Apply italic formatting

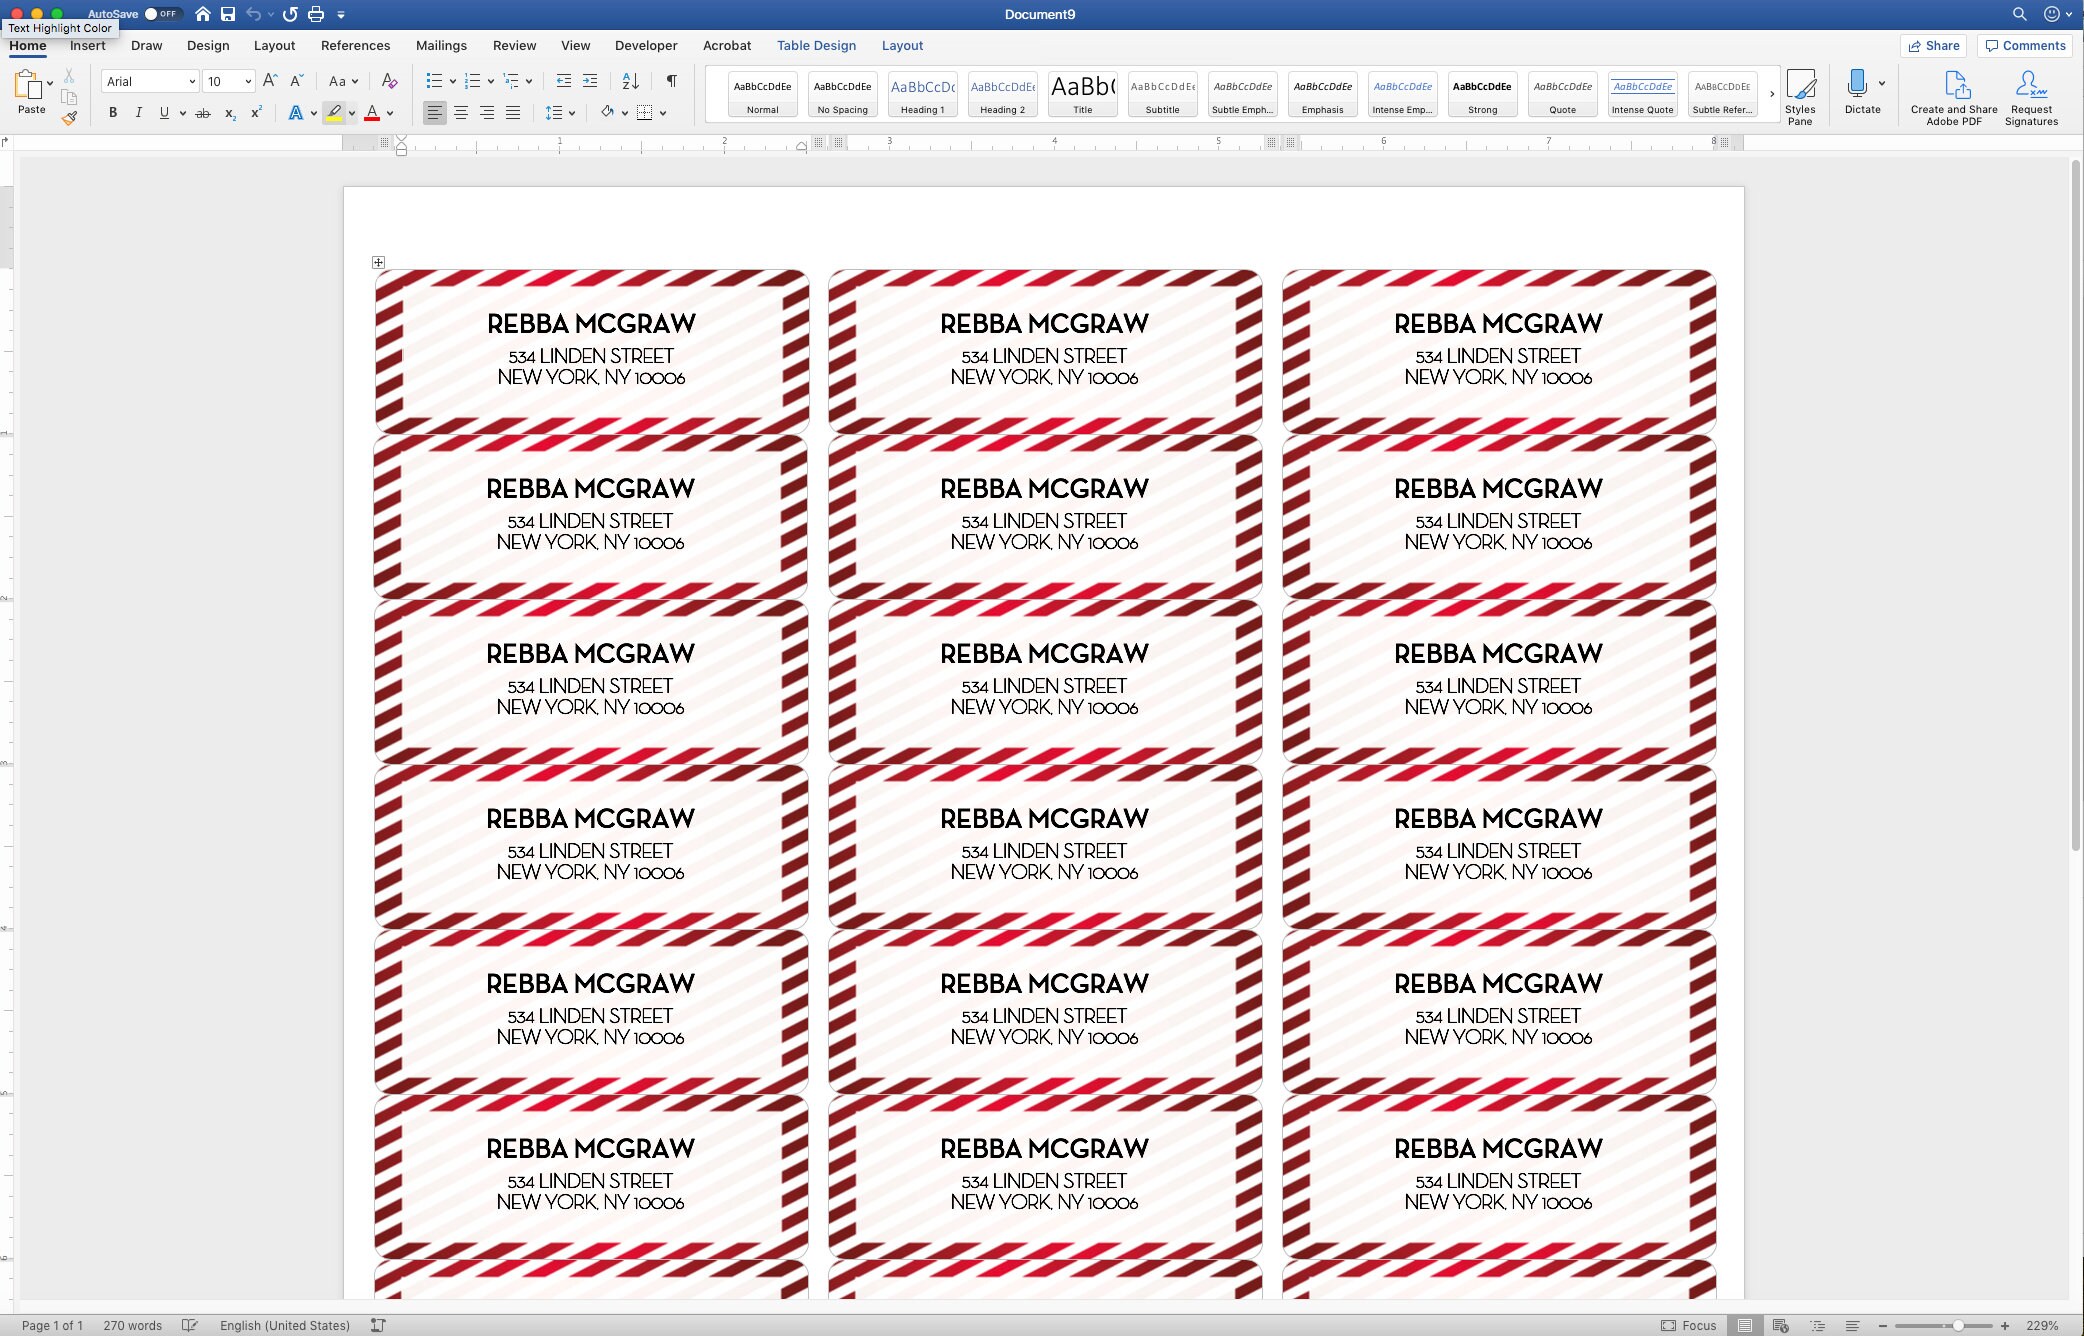tap(139, 112)
